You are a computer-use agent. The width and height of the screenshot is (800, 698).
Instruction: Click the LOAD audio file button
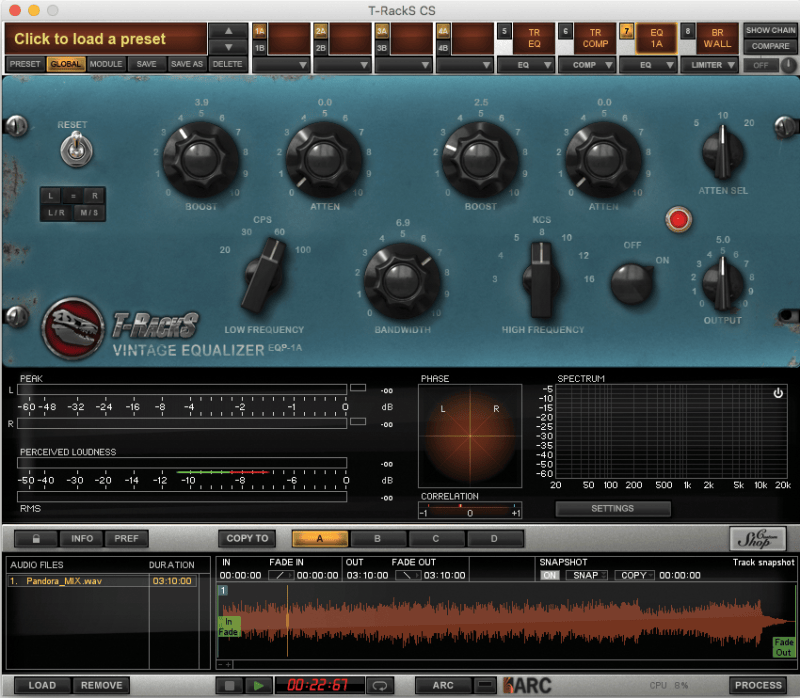coord(42,685)
